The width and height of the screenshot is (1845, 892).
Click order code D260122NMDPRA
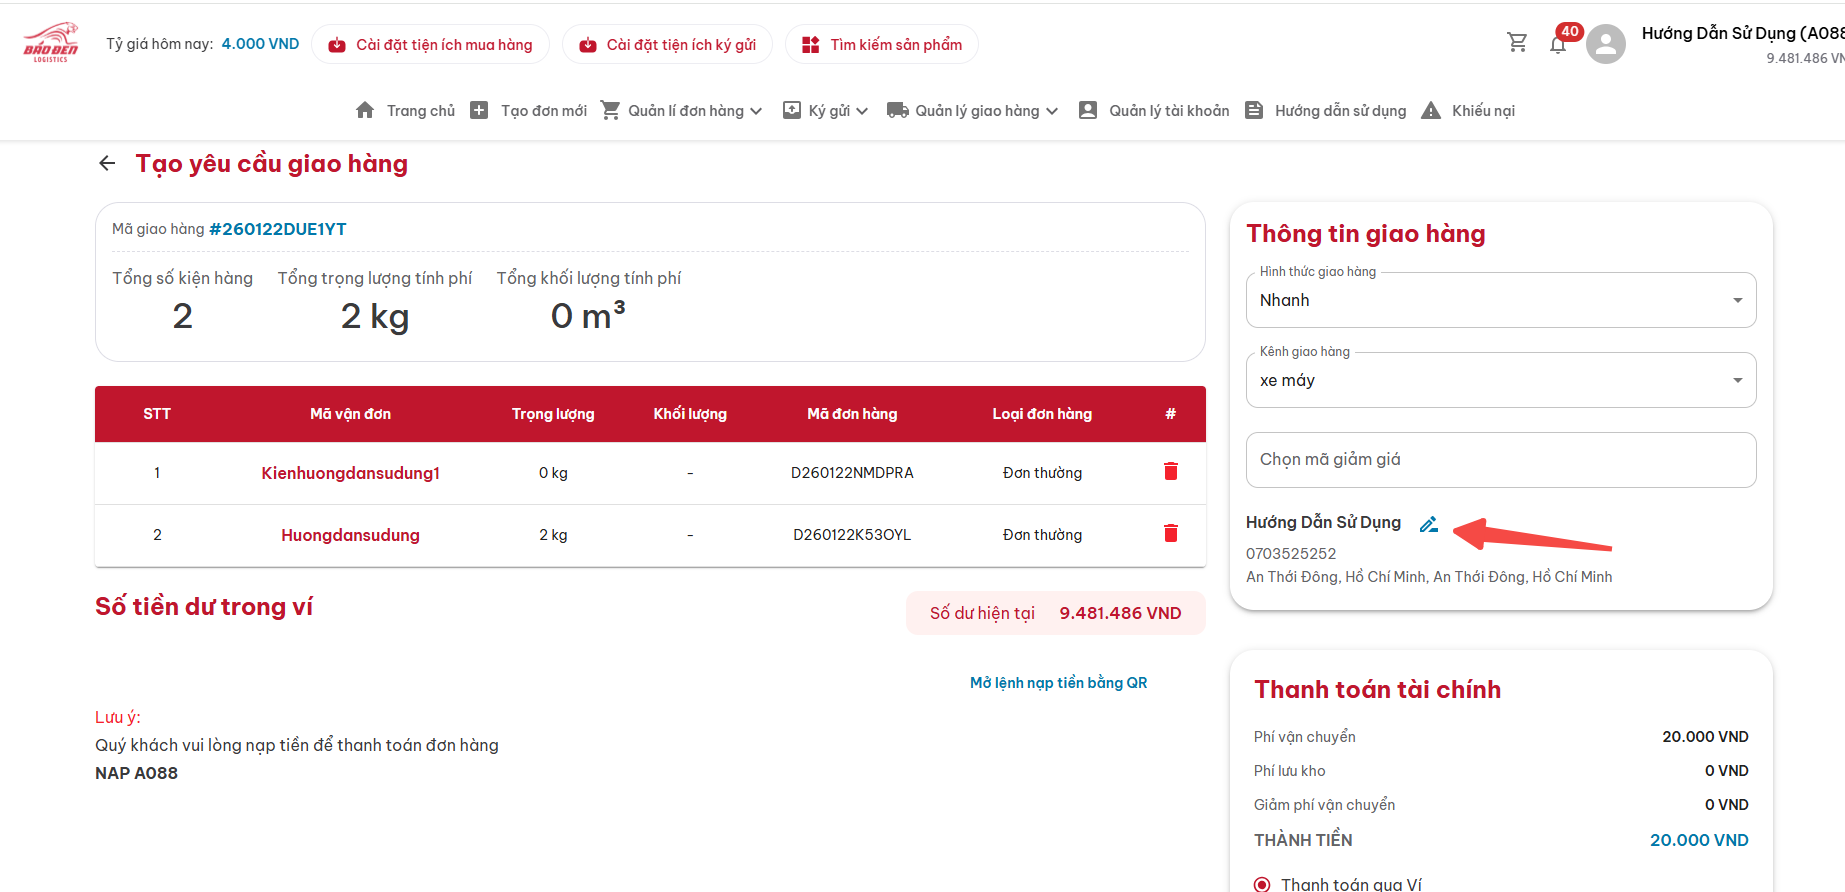point(852,473)
